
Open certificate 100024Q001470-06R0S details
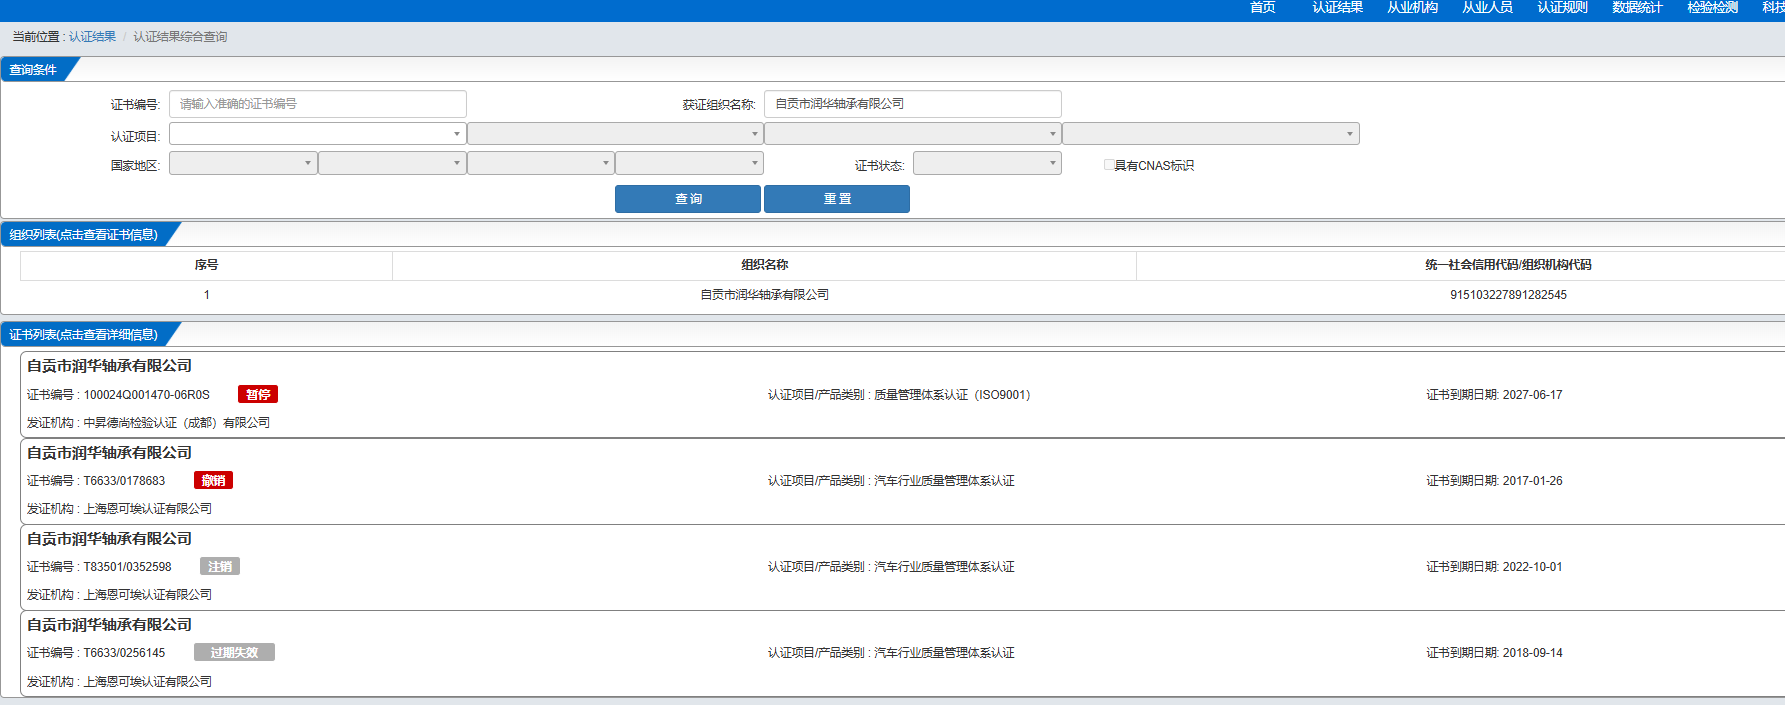146,395
